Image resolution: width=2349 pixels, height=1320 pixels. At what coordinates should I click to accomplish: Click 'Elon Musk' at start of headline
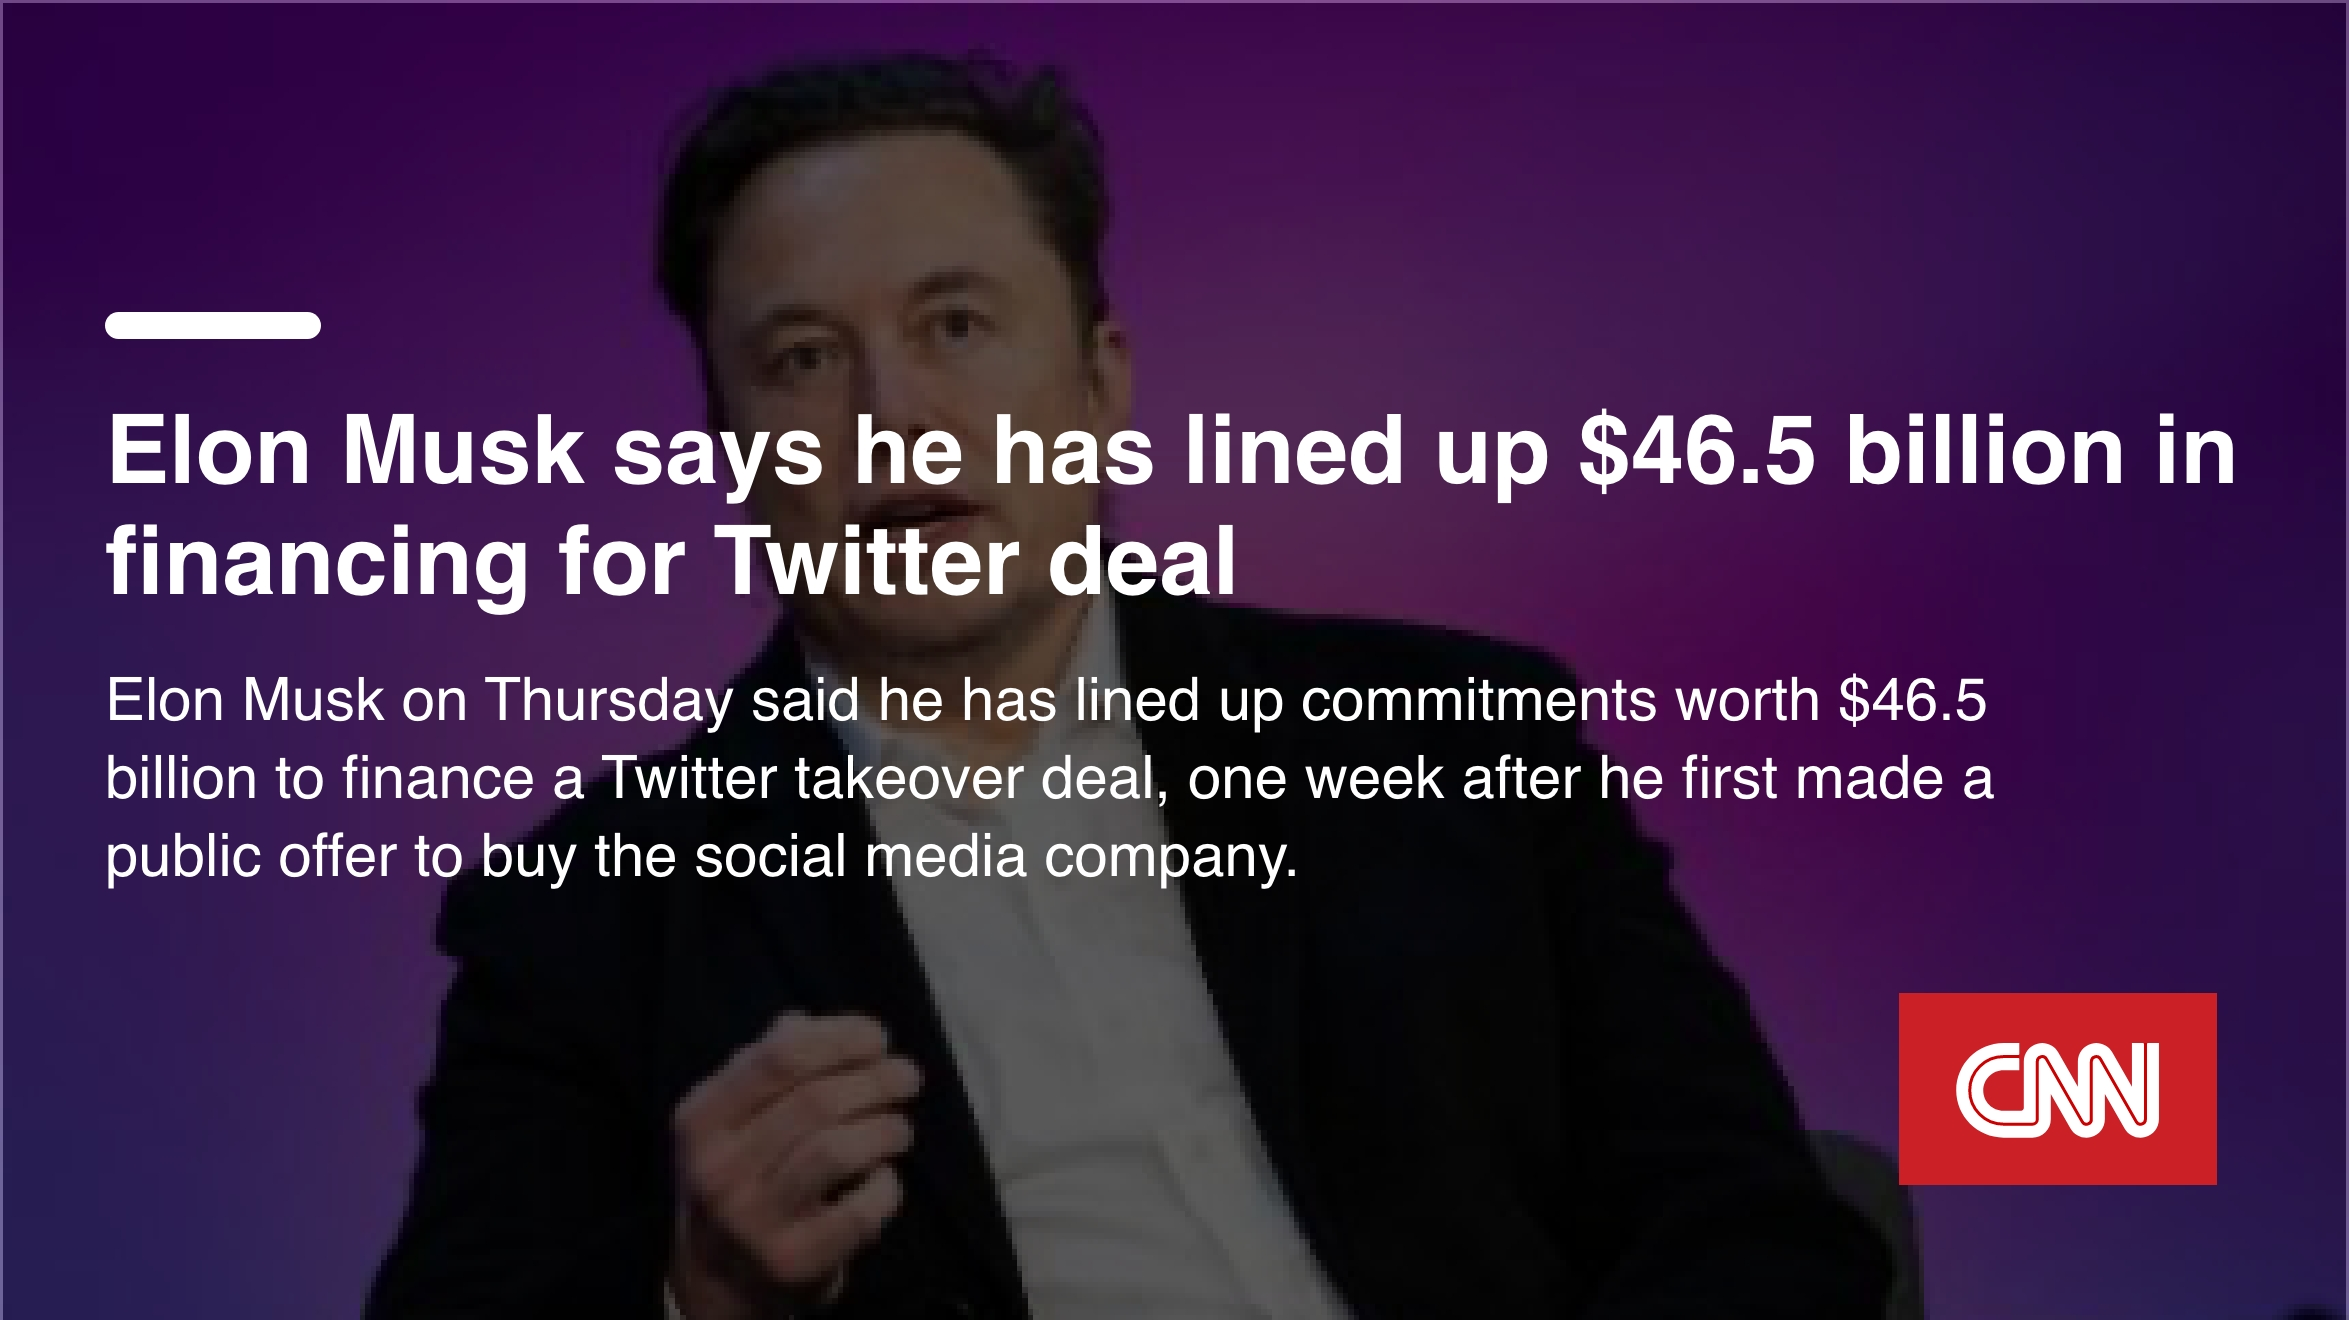click(x=345, y=451)
